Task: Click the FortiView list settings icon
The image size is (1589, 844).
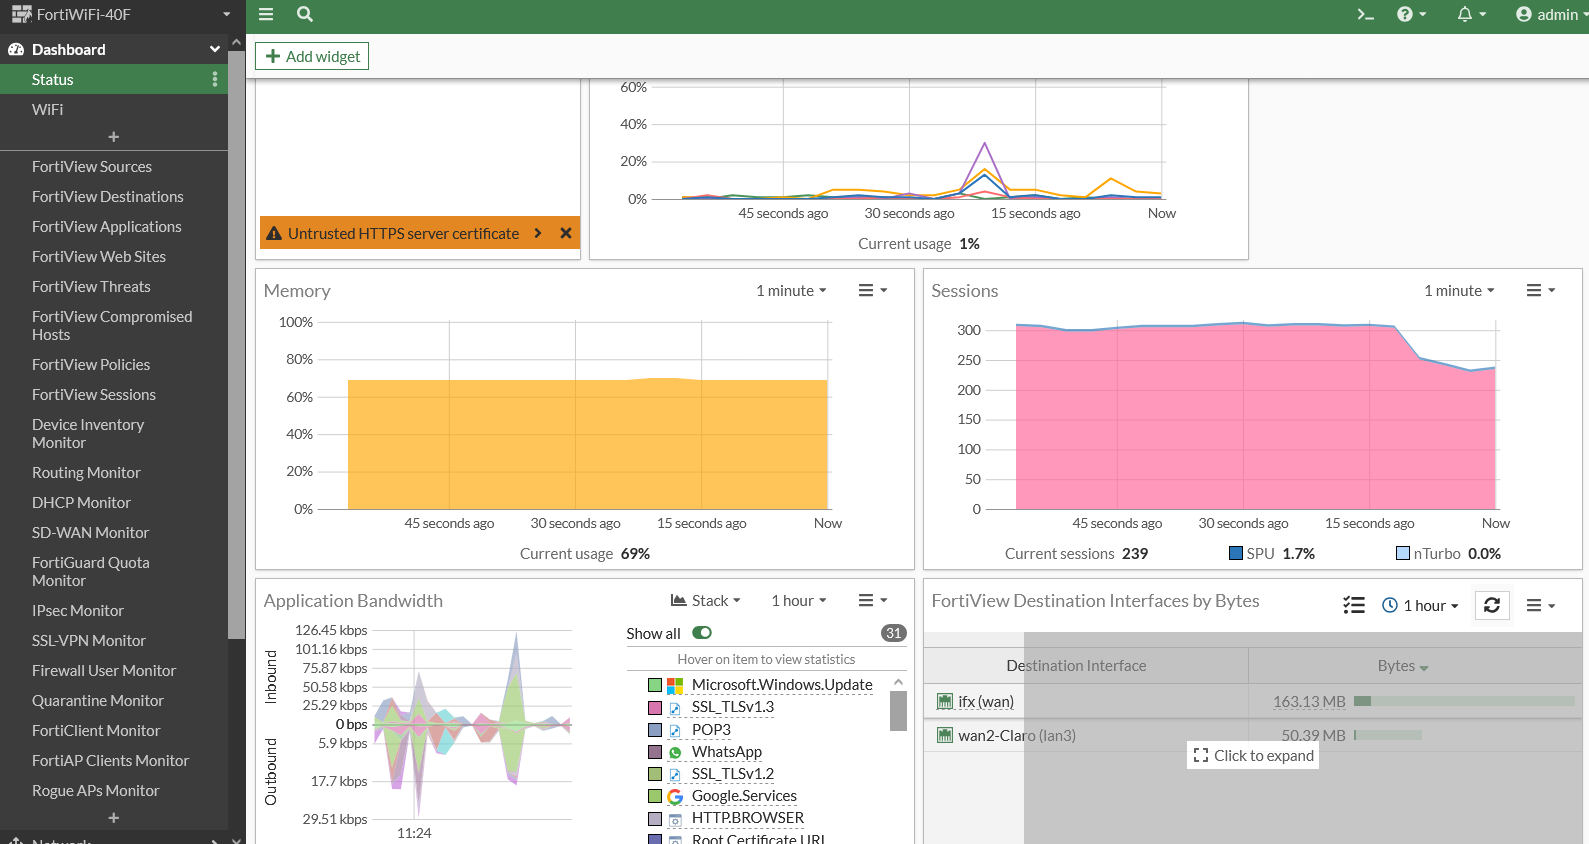Action: tap(1354, 605)
